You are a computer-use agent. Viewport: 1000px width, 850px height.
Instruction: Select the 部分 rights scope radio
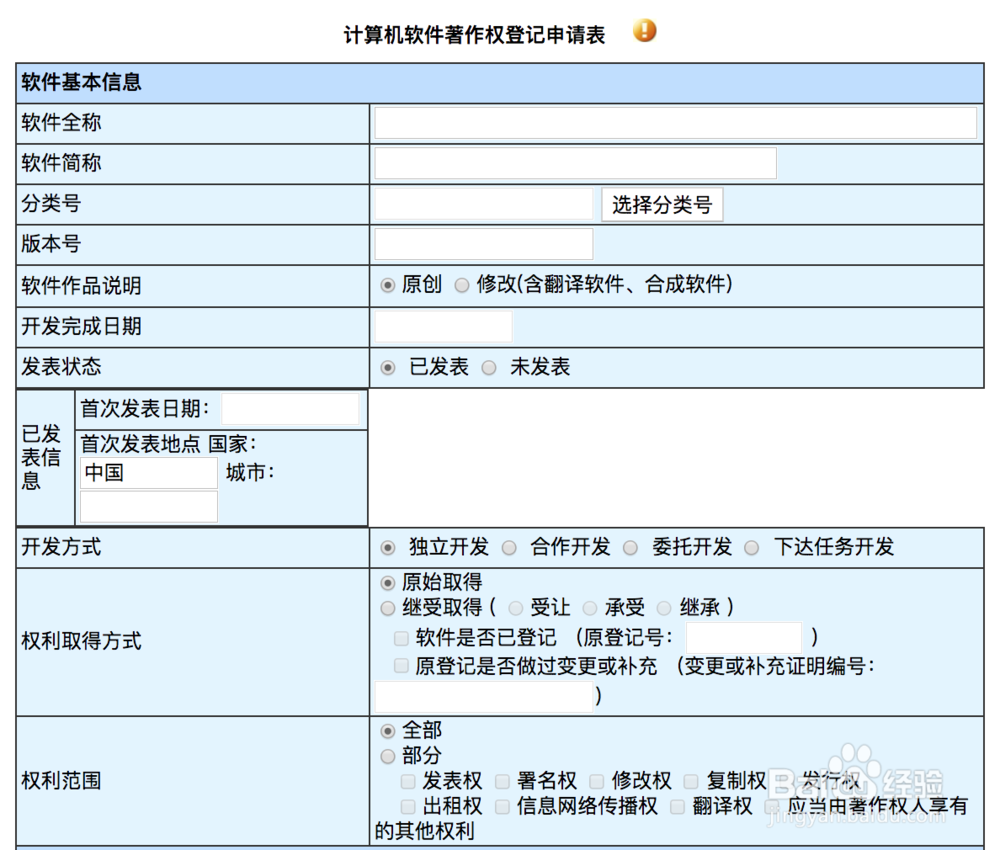388,756
